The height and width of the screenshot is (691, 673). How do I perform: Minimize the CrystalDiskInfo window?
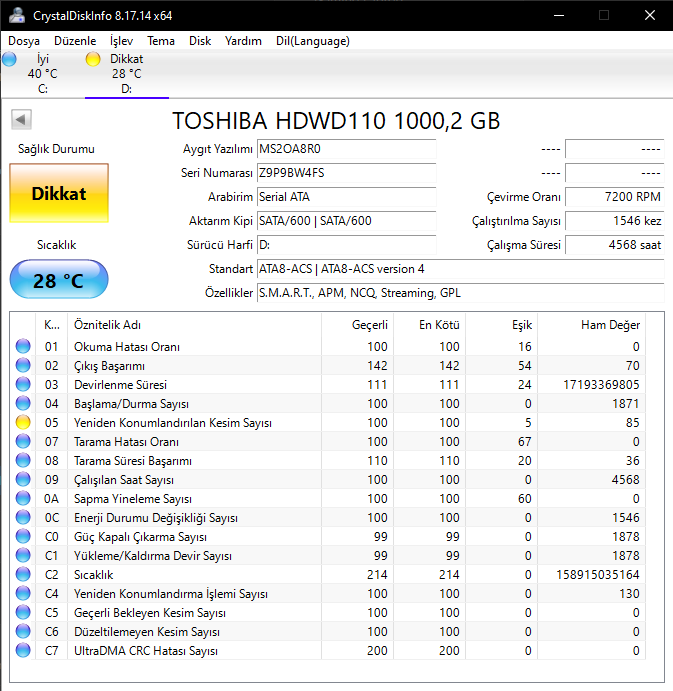click(559, 15)
